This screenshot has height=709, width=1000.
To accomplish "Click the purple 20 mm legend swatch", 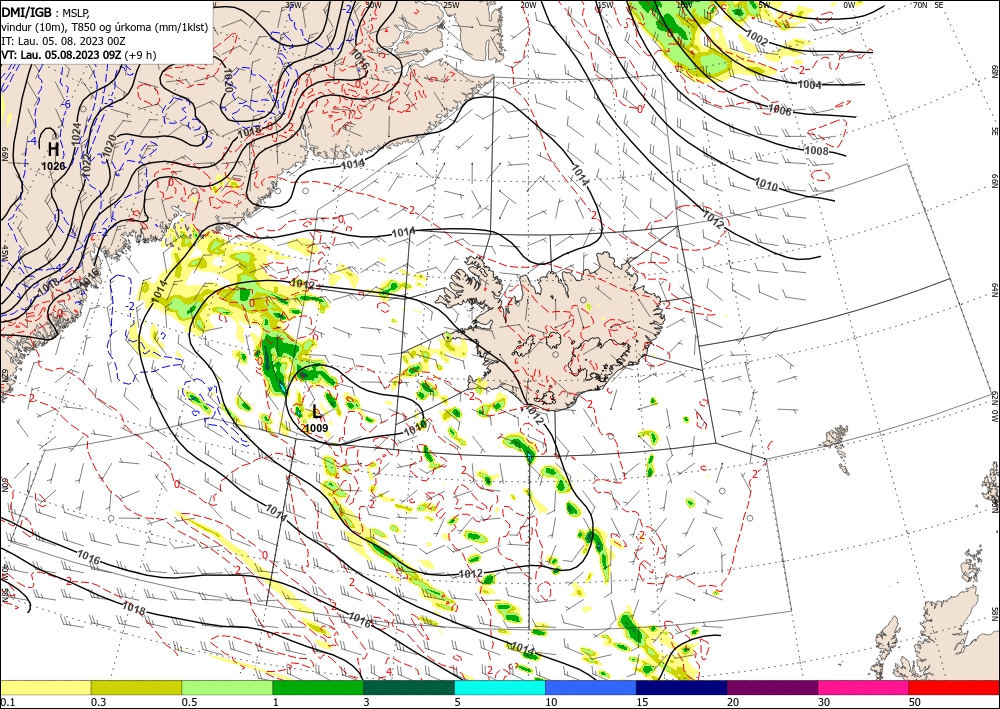I will click(x=772, y=687).
